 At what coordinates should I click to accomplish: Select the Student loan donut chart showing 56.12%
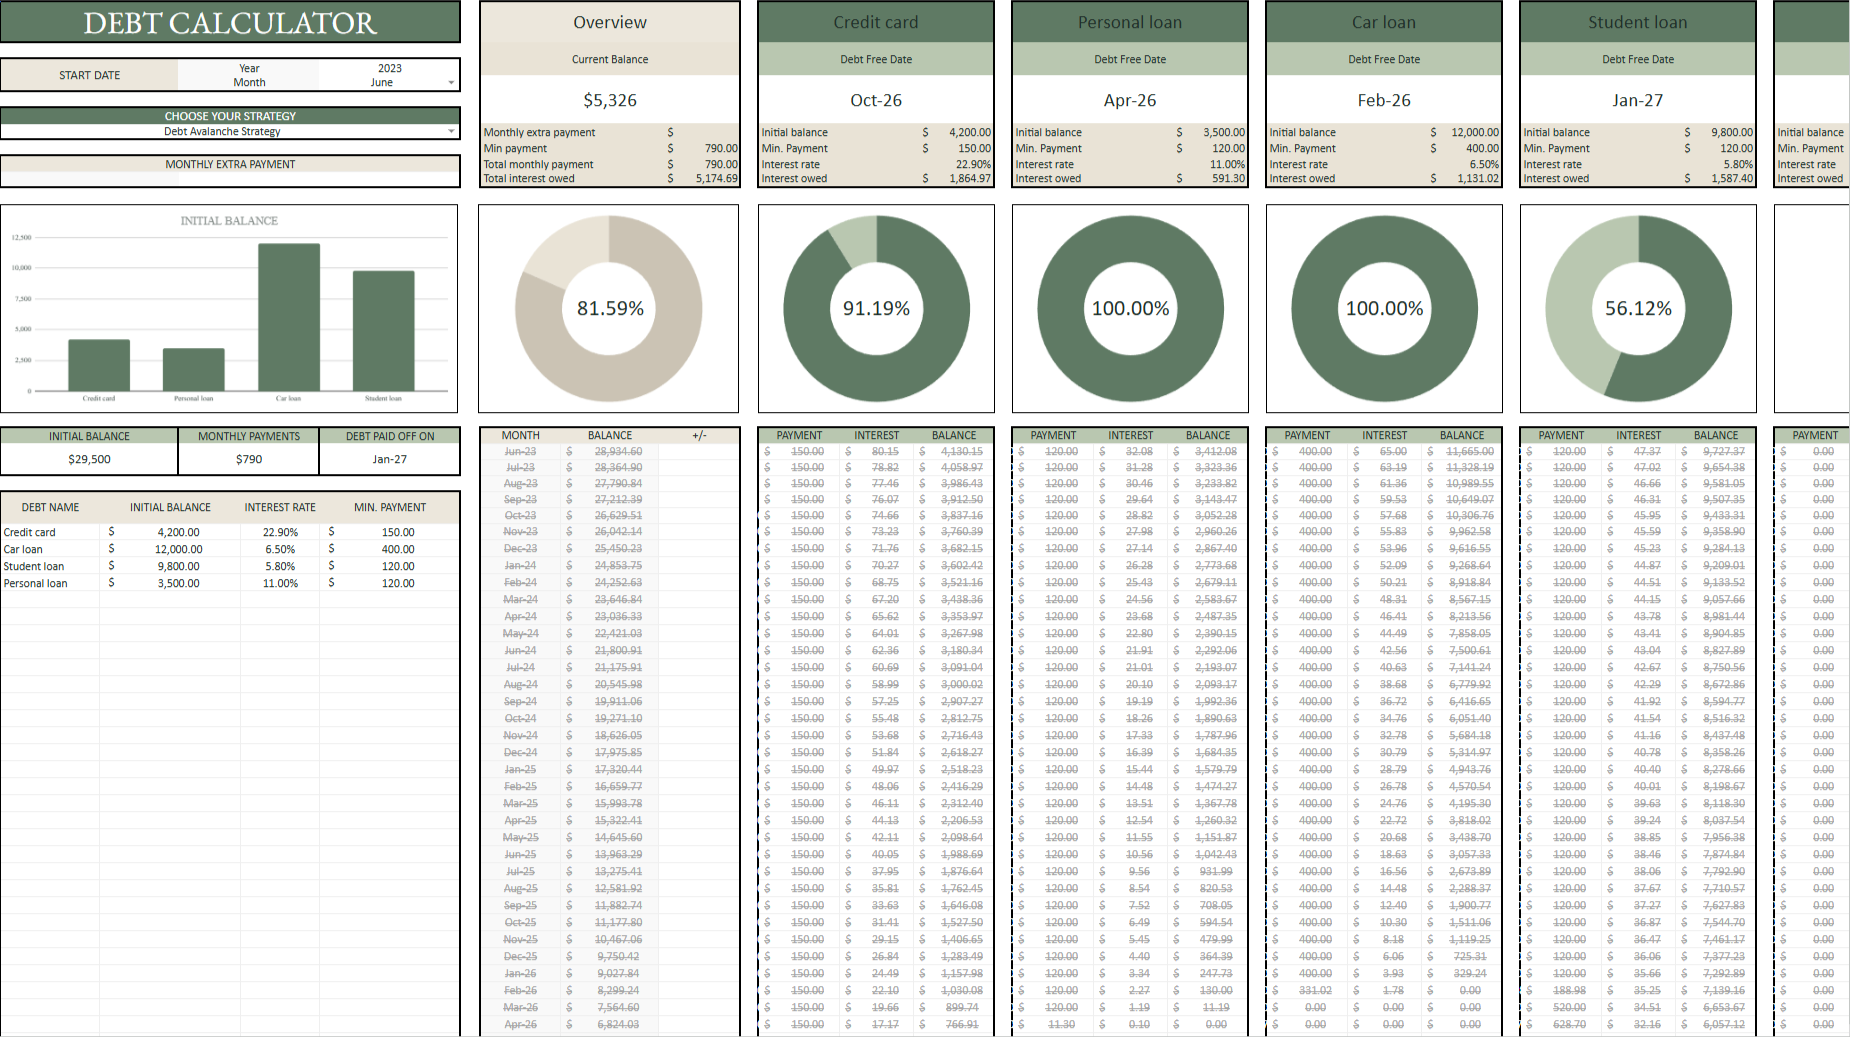1638,309
